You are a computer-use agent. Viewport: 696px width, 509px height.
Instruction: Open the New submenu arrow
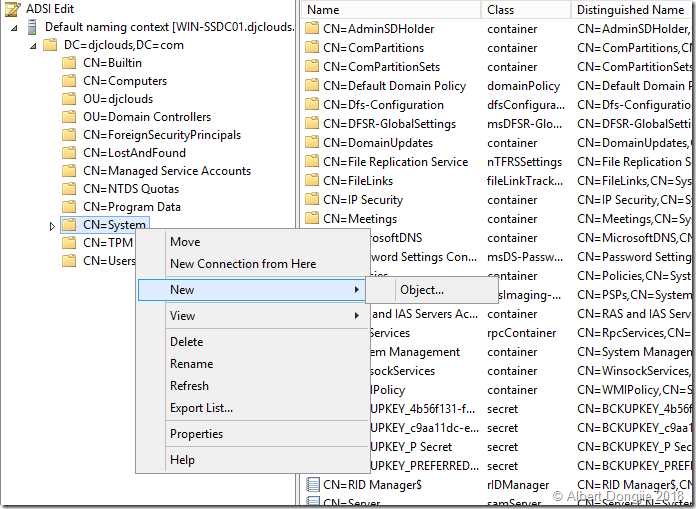tap(356, 290)
